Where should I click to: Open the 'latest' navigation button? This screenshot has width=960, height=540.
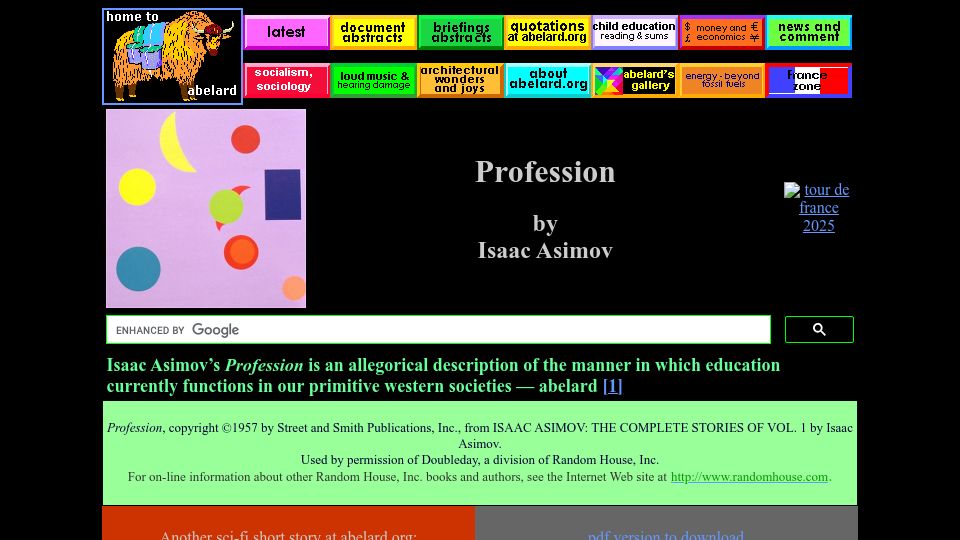[x=287, y=32]
